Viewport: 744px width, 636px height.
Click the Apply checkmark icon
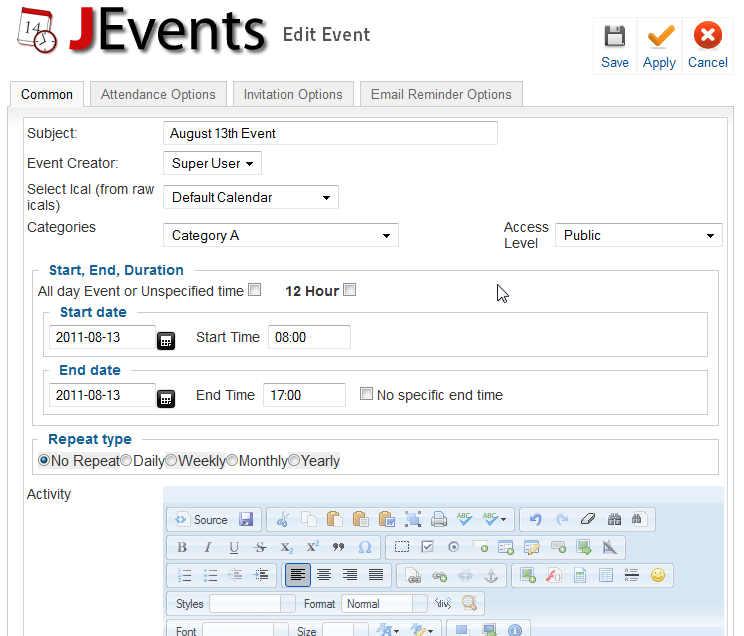(660, 36)
